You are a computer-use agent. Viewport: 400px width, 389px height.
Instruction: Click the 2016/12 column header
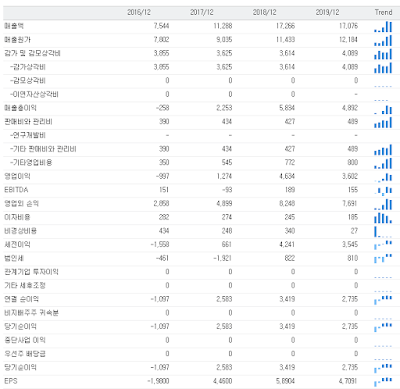139,13
